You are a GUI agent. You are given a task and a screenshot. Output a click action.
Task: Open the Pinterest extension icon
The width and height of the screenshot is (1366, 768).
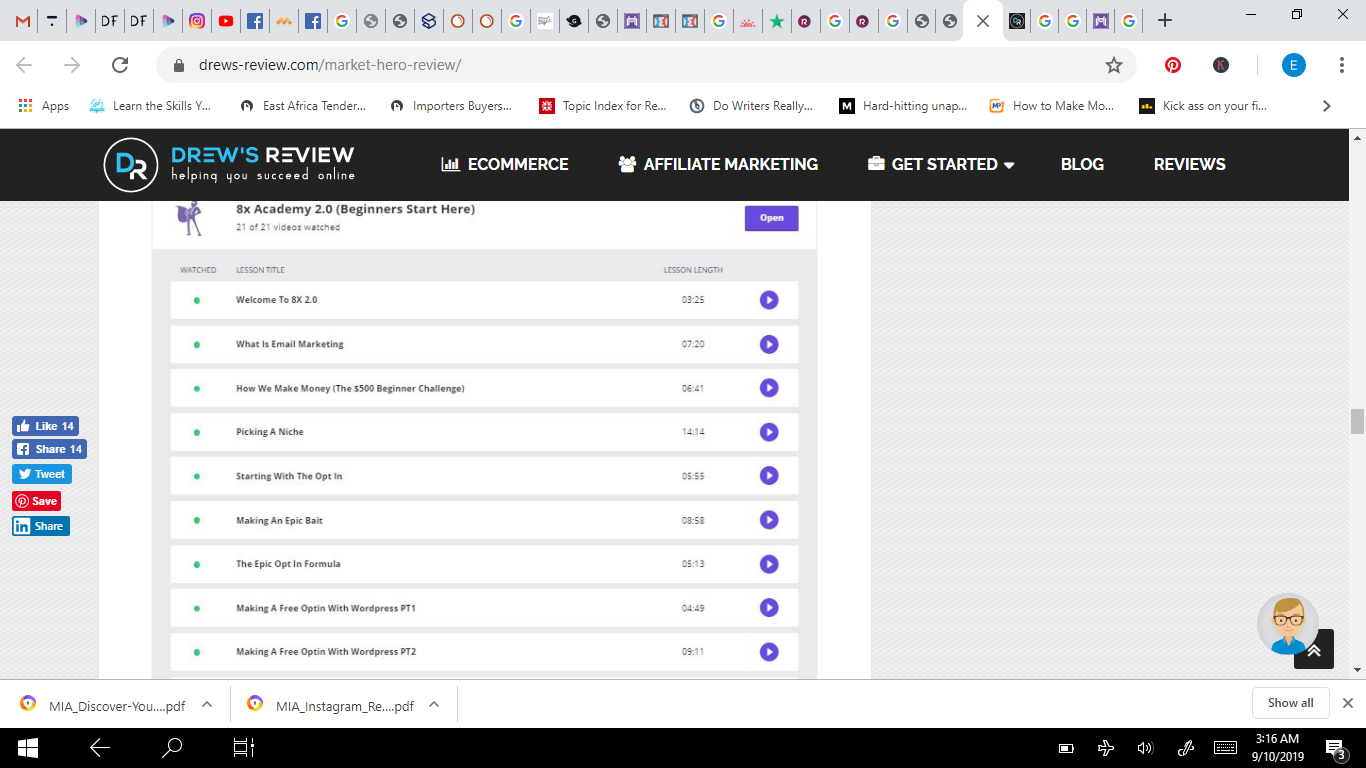[x=1173, y=65]
